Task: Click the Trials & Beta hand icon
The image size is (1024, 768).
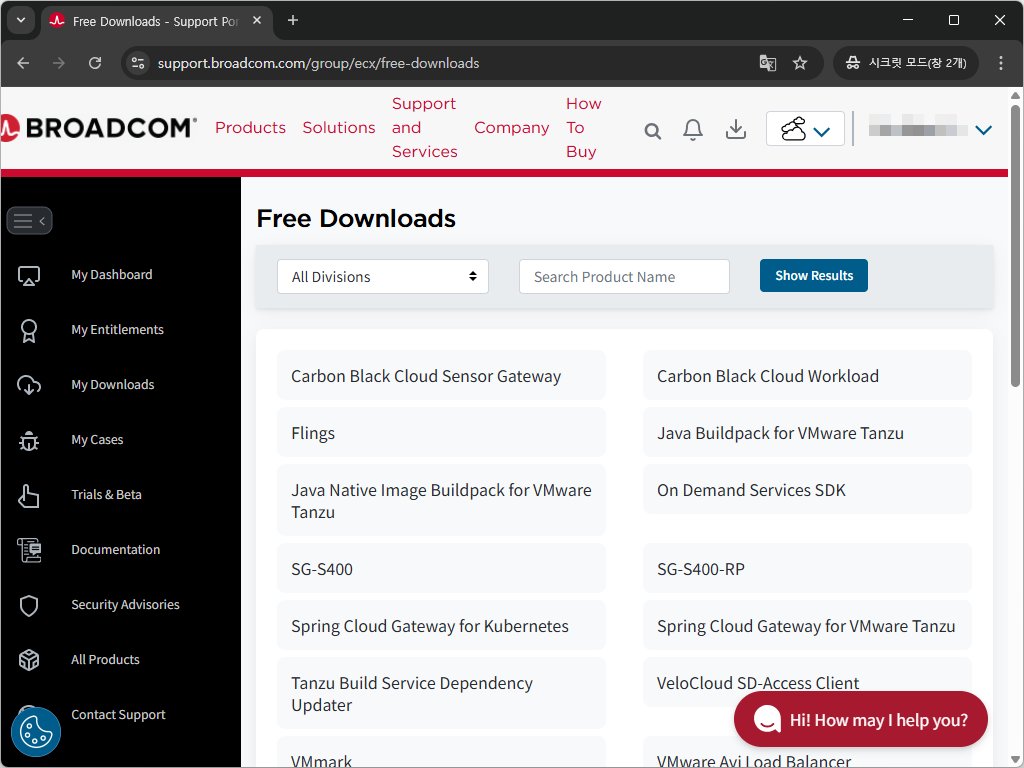Action: pyautogui.click(x=29, y=496)
